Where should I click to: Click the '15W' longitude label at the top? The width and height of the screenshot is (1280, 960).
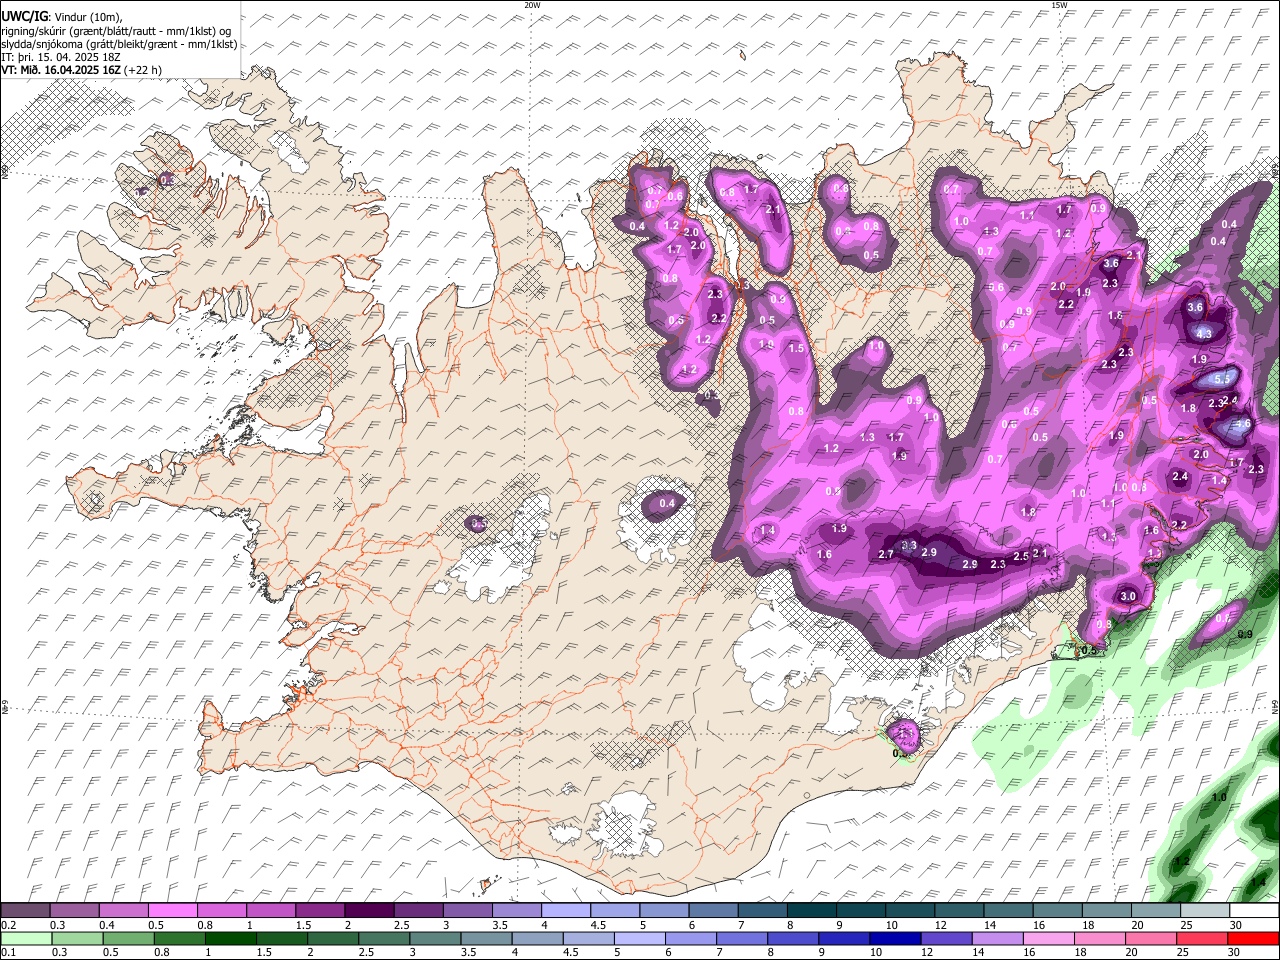[x=1059, y=5]
